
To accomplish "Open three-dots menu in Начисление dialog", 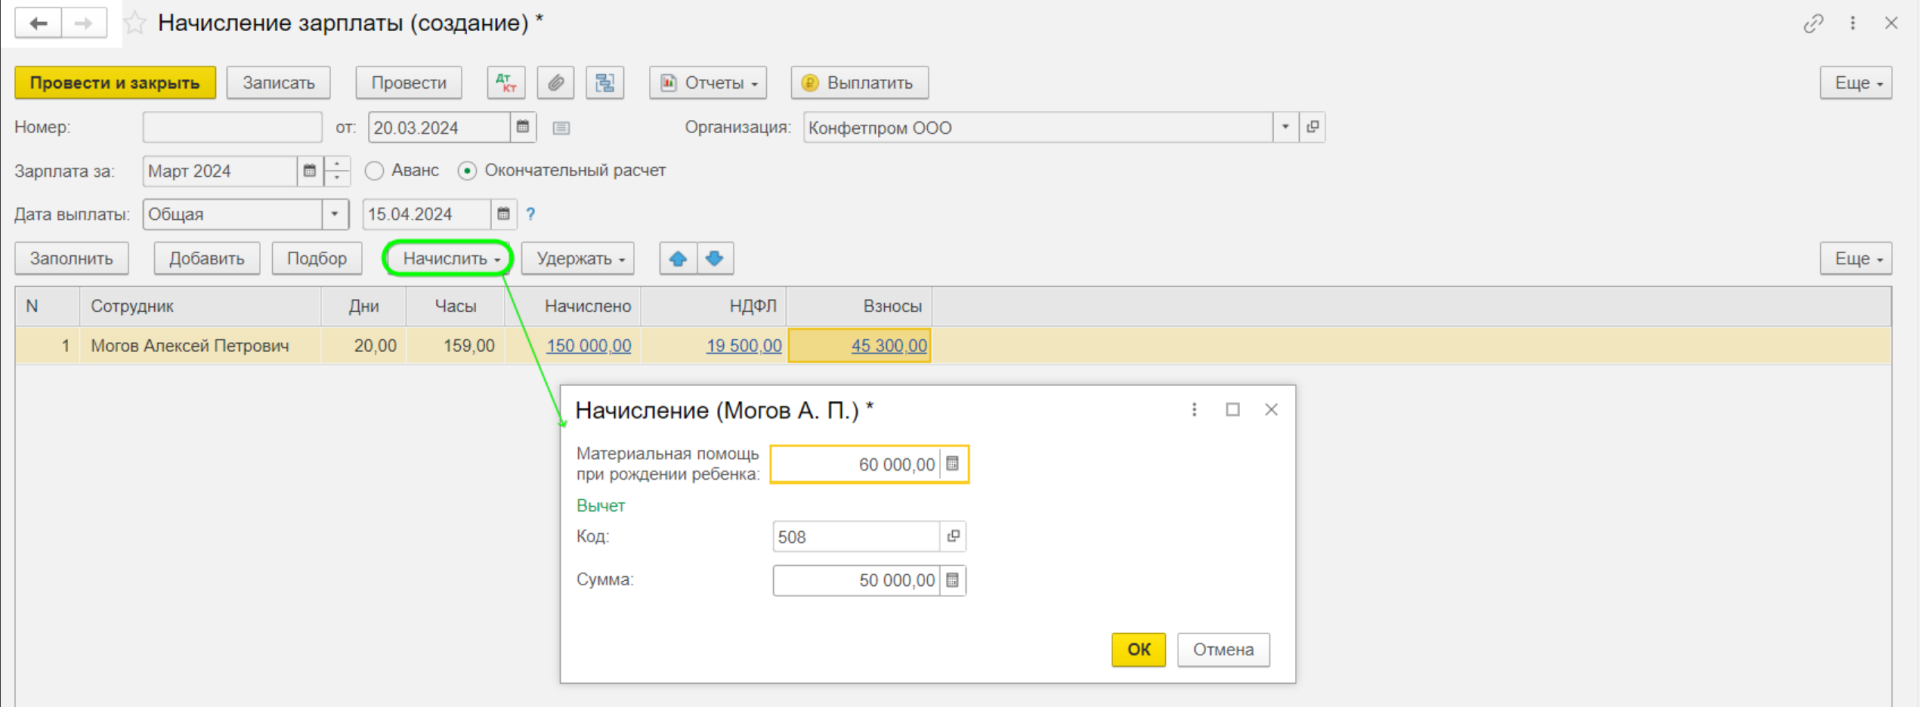I will (1194, 410).
